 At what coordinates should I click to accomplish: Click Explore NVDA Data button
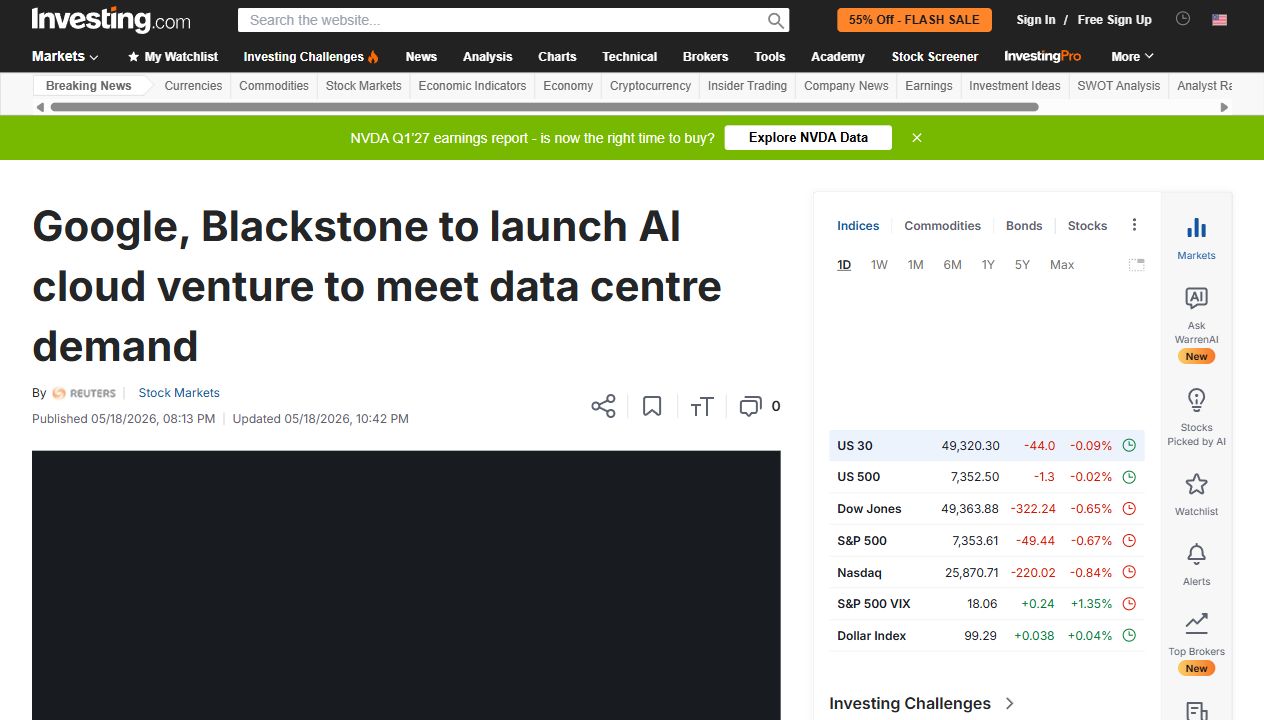click(x=808, y=138)
